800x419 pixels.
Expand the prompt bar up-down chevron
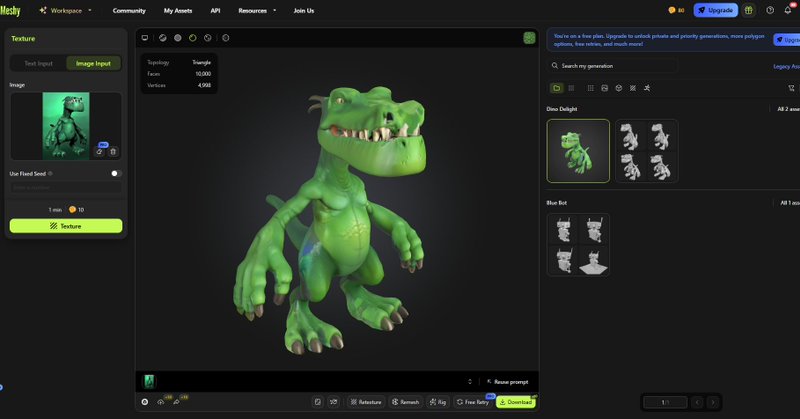(470, 382)
